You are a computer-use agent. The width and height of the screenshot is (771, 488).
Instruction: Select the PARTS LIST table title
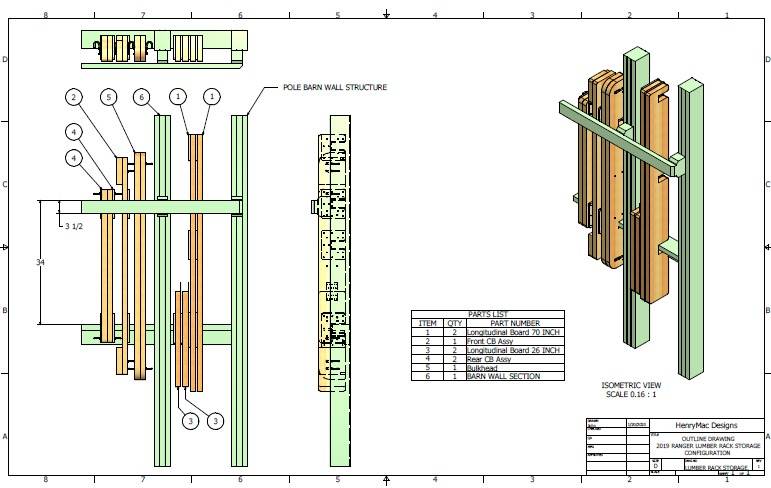click(x=488, y=314)
